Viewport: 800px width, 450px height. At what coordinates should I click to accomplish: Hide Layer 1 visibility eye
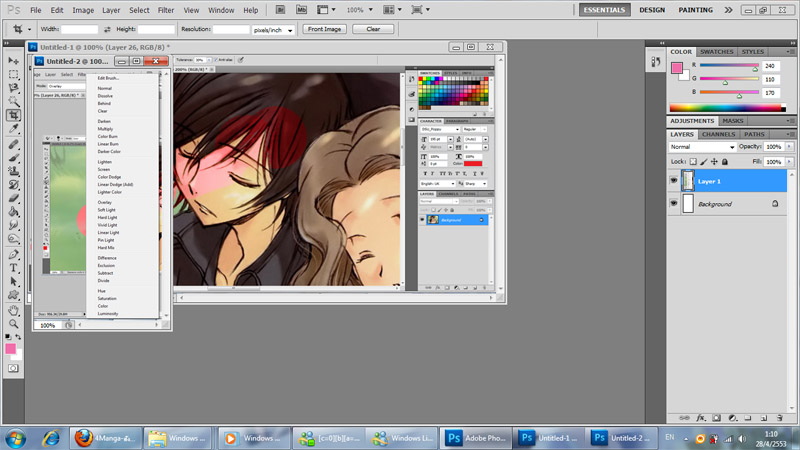pyautogui.click(x=673, y=181)
